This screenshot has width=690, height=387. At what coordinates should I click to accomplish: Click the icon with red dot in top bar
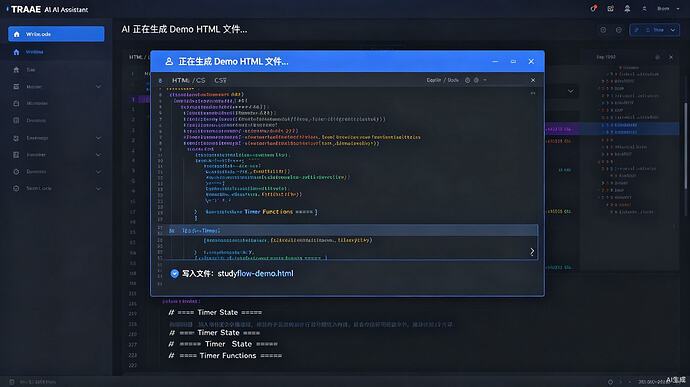[594, 8]
